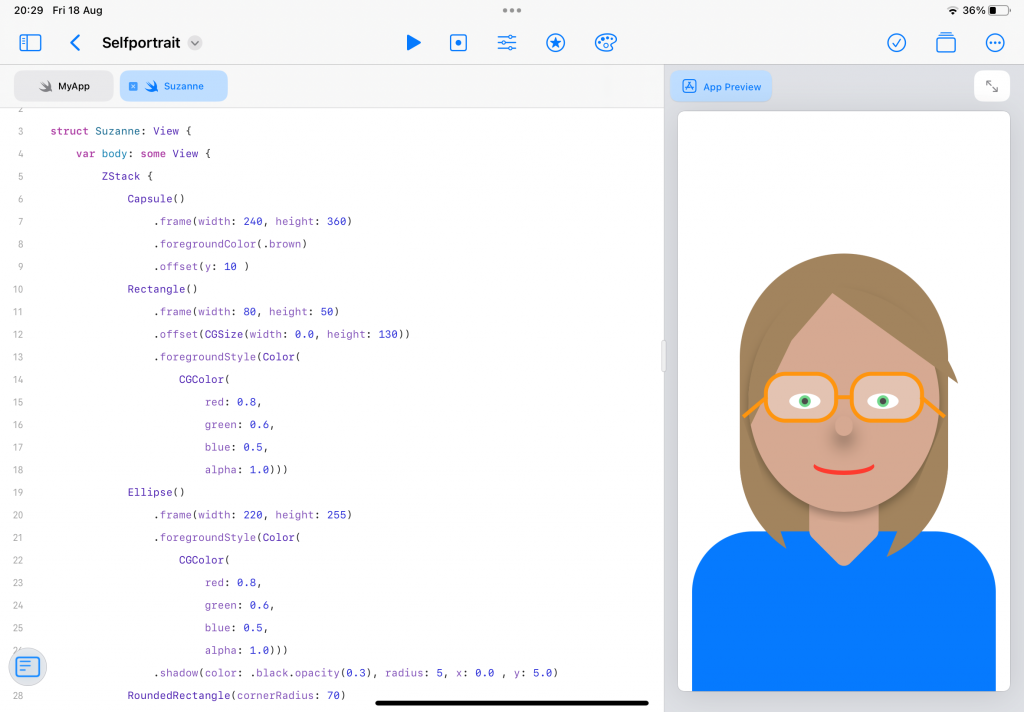Open the Selfportrait title dropdown chevron
Image resolution: width=1024 pixels, height=712 pixels.
click(x=196, y=43)
